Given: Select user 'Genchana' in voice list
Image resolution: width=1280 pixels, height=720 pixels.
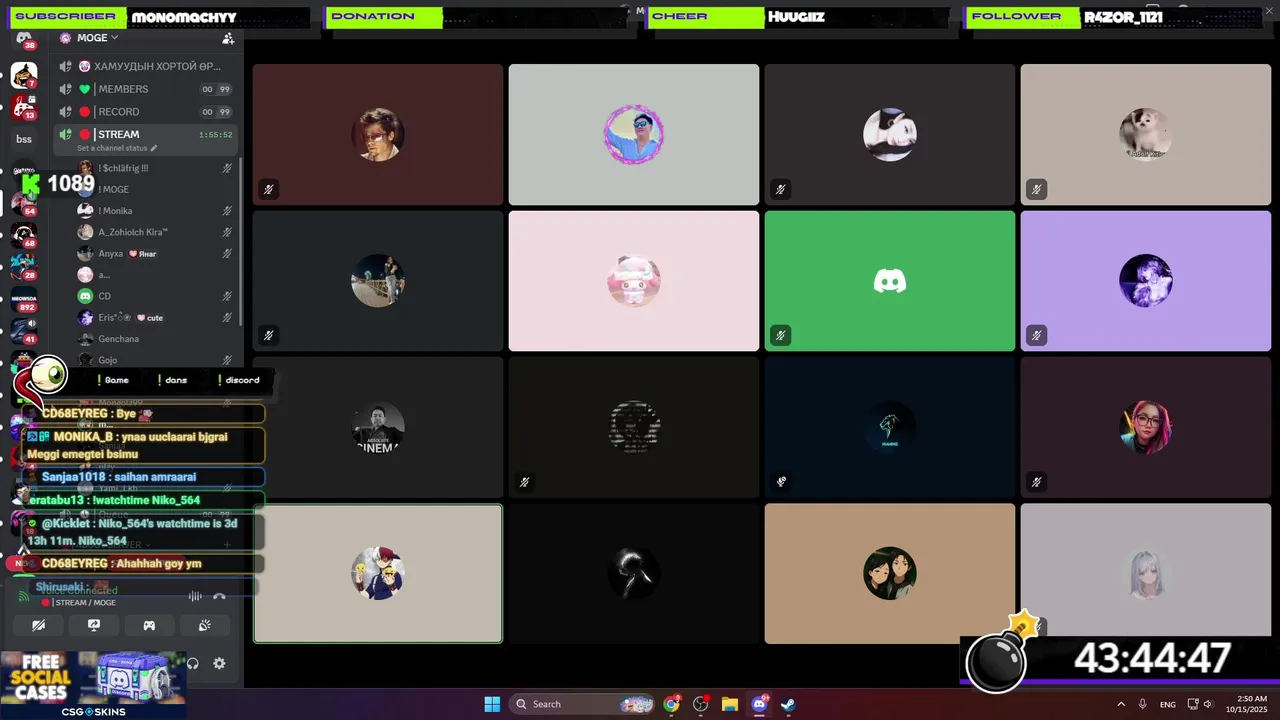Looking at the screenshot, I should coord(155,339).
